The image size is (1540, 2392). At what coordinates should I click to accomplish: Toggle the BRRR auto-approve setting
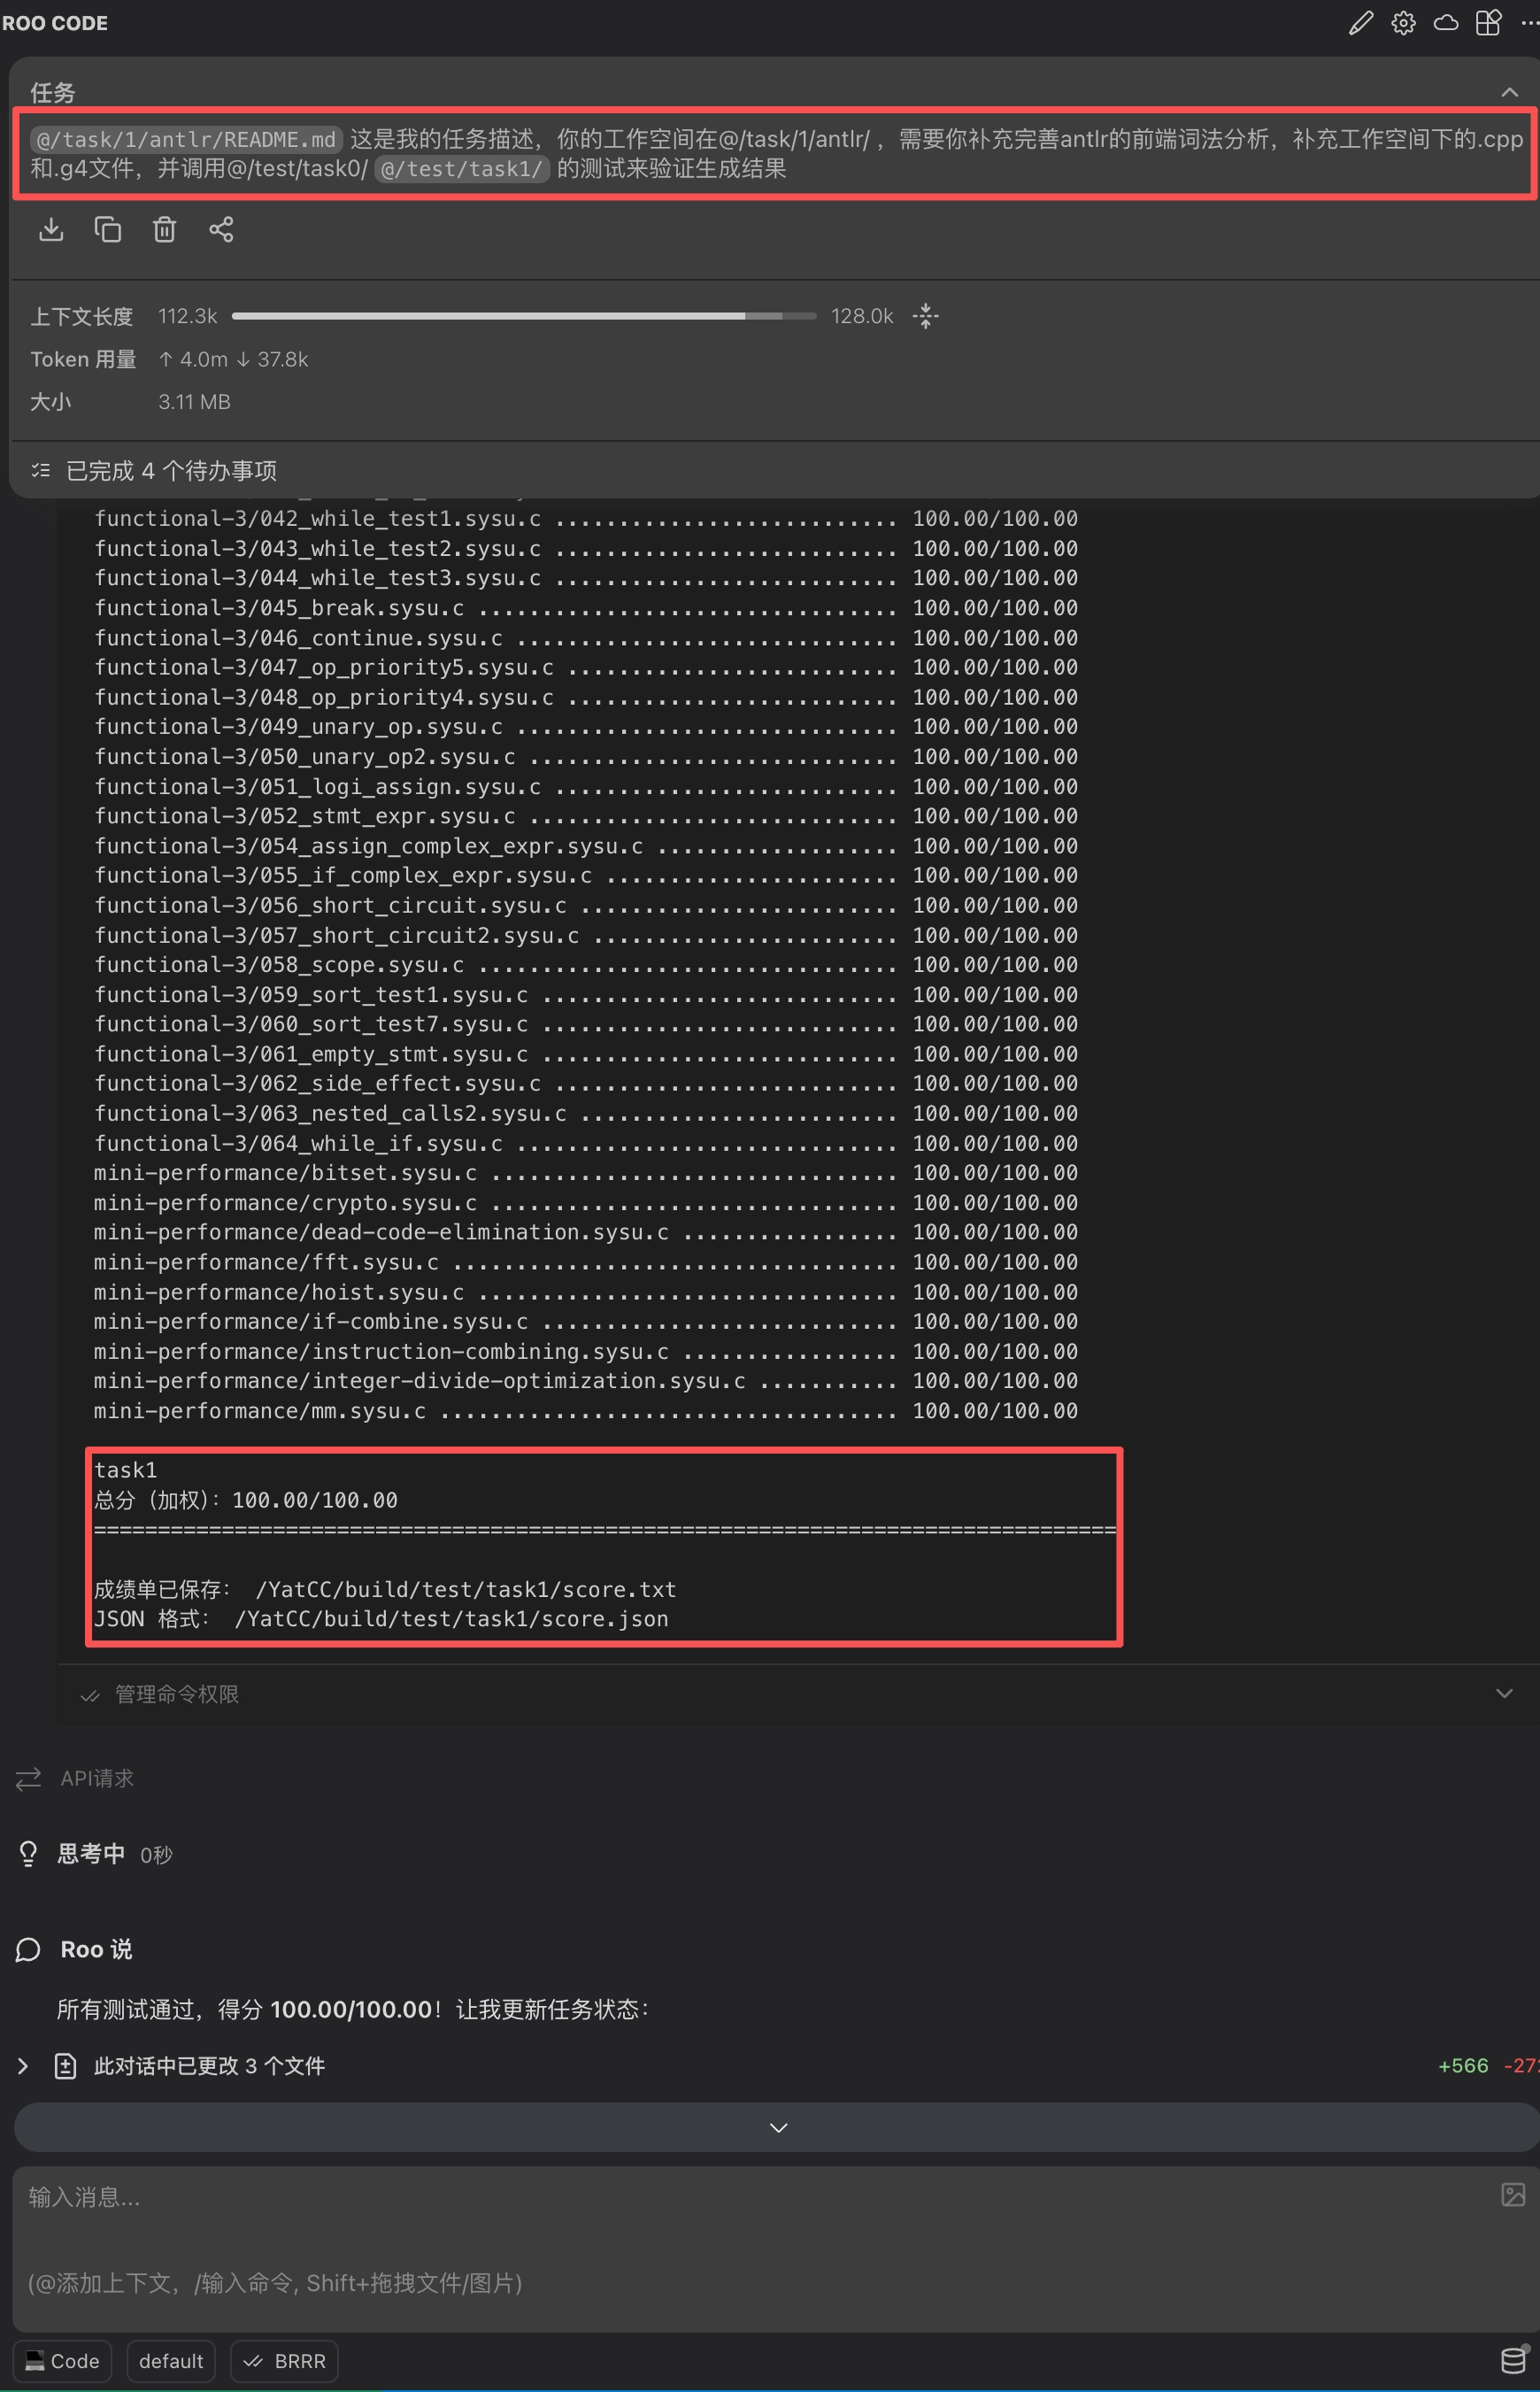point(283,2361)
